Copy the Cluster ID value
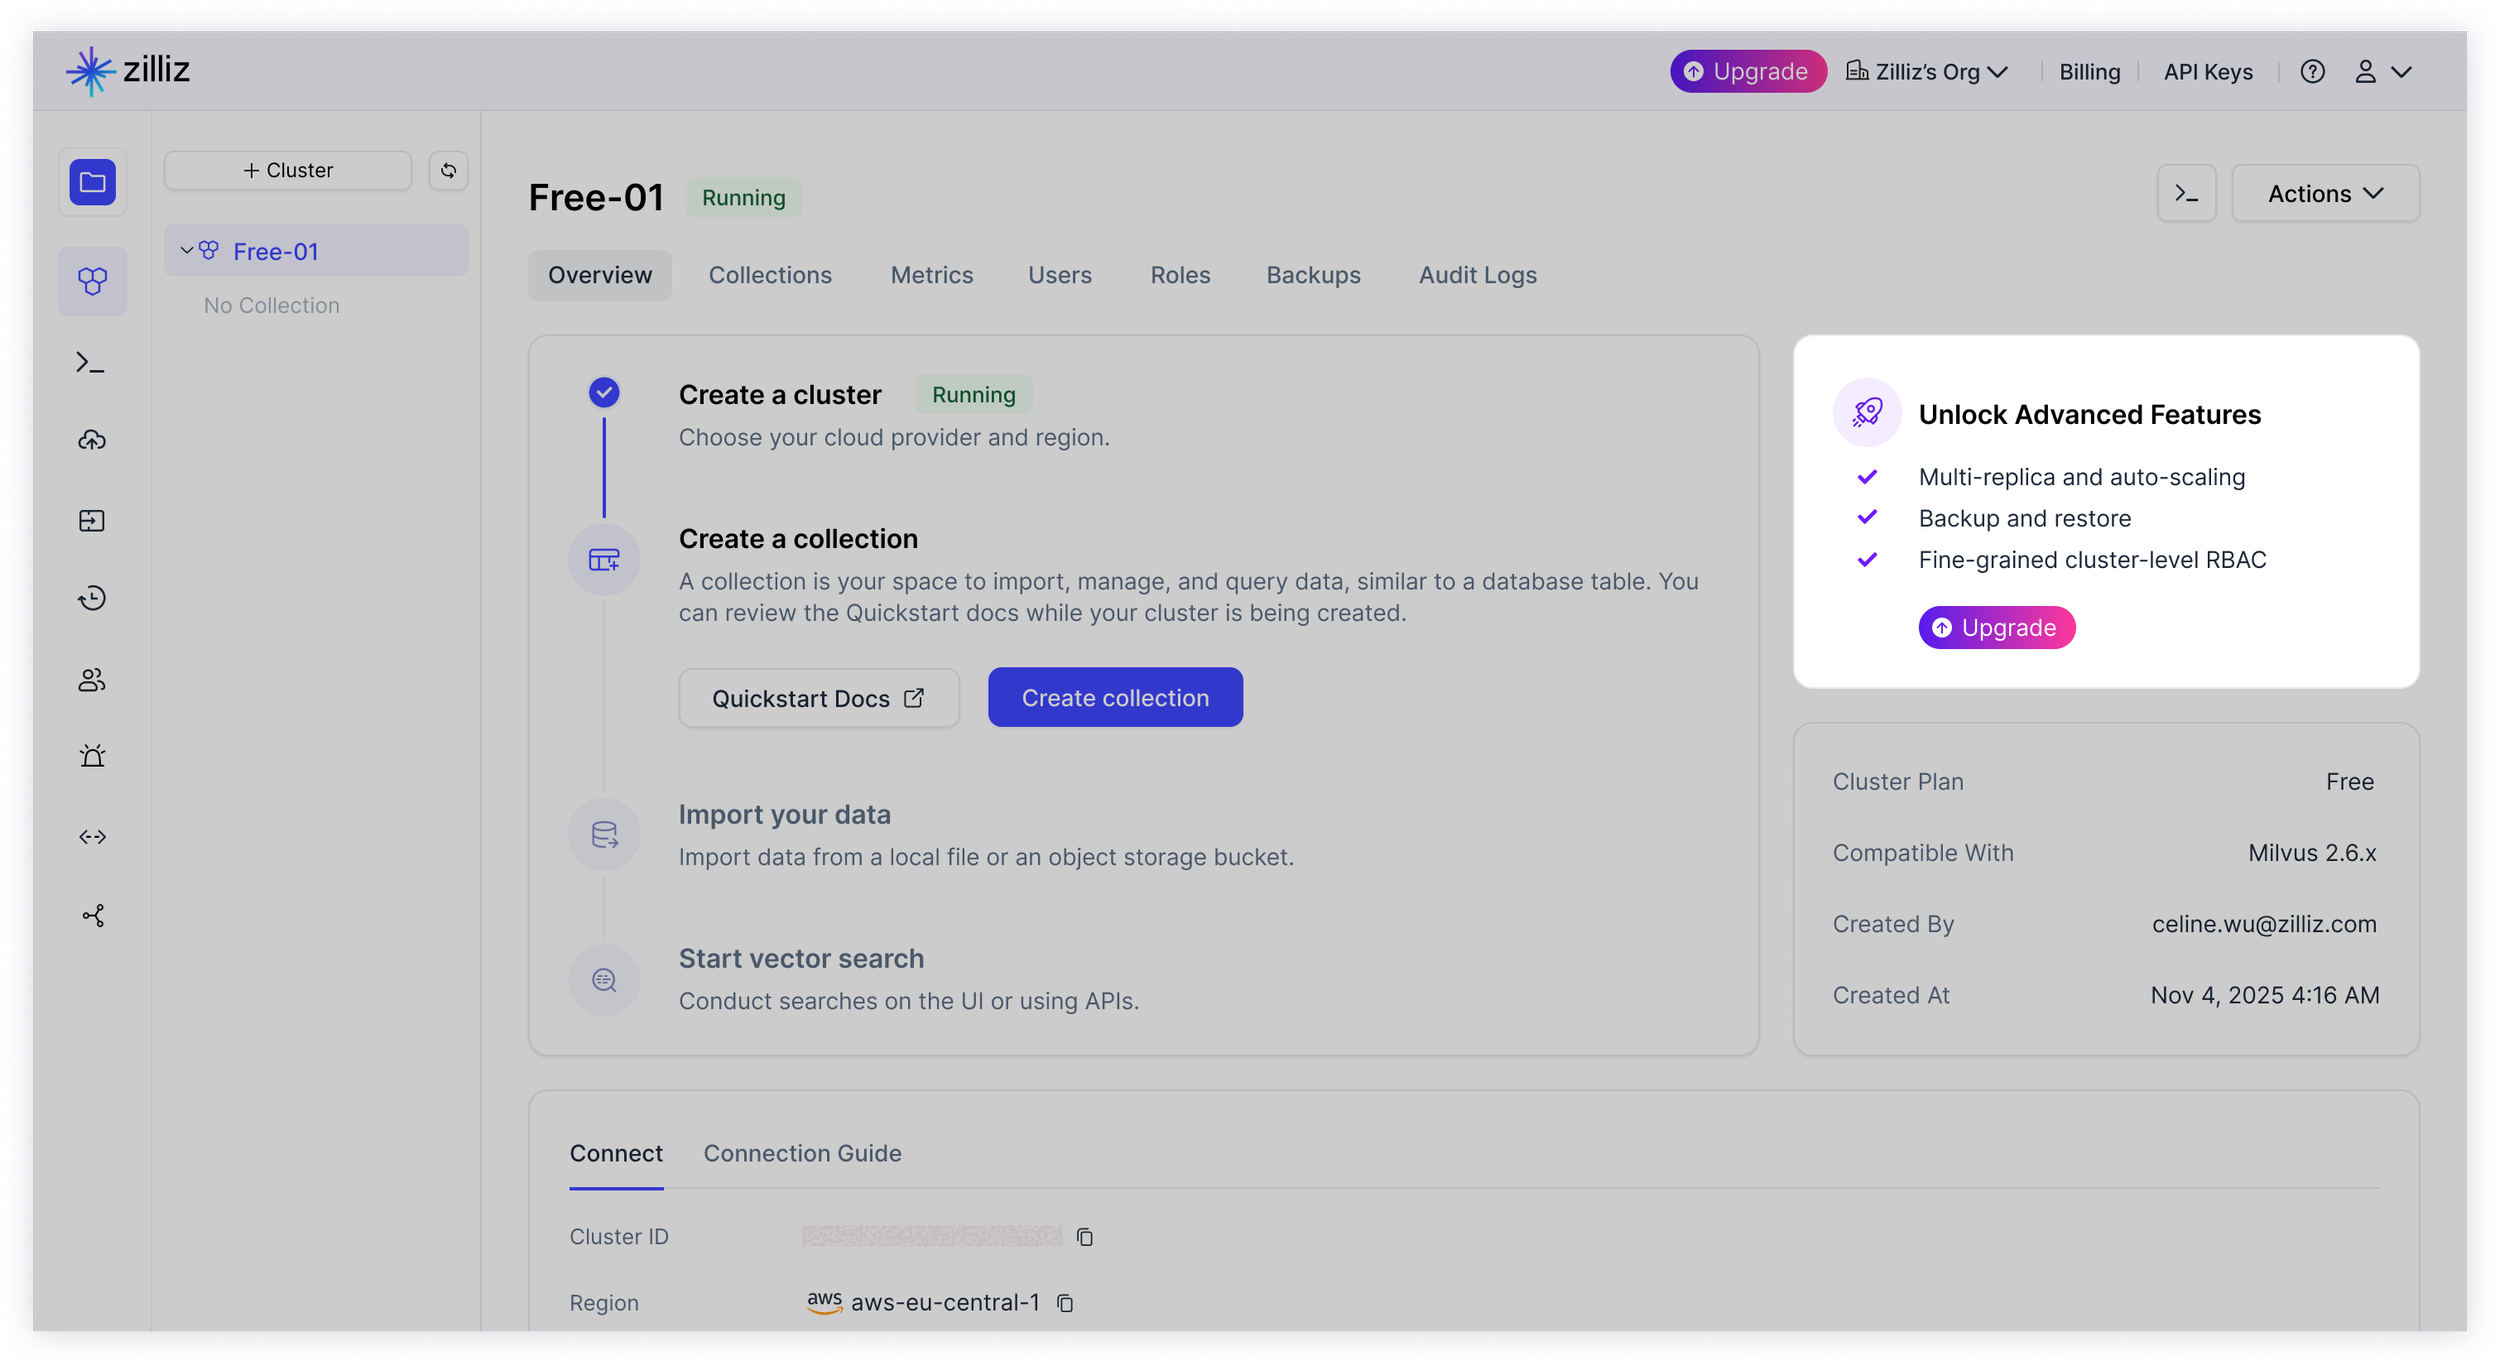The height and width of the screenshot is (1366, 2500). [x=1085, y=1237]
